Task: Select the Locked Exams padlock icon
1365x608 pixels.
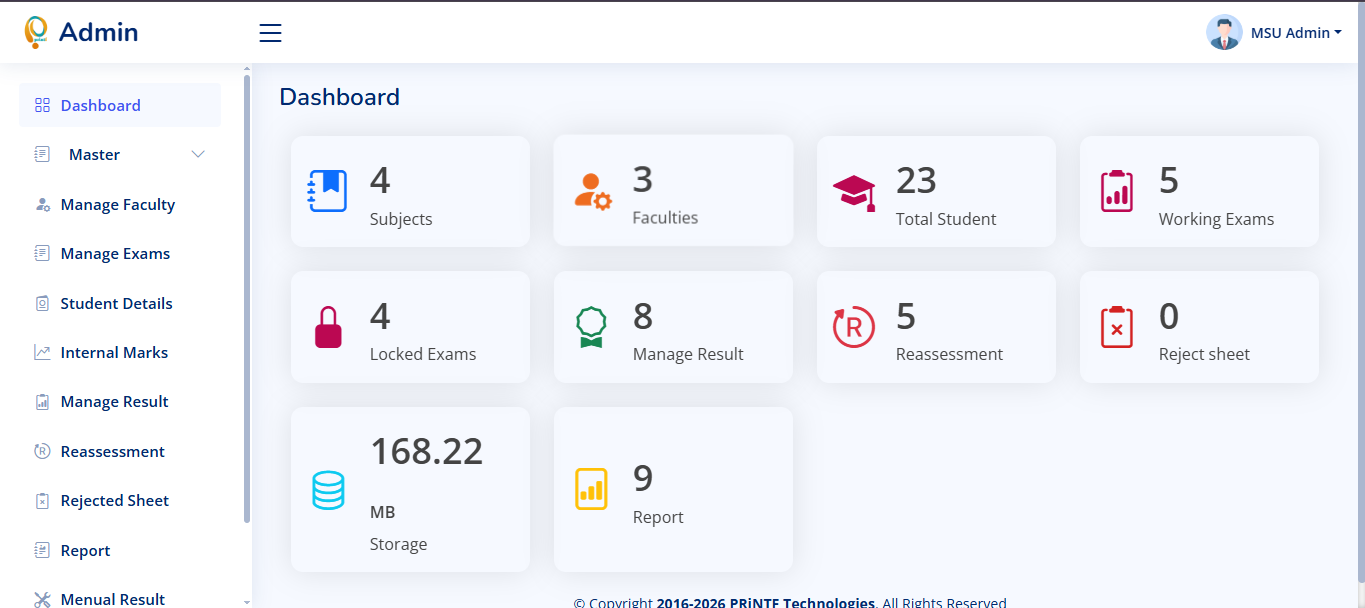Action: tap(328, 326)
